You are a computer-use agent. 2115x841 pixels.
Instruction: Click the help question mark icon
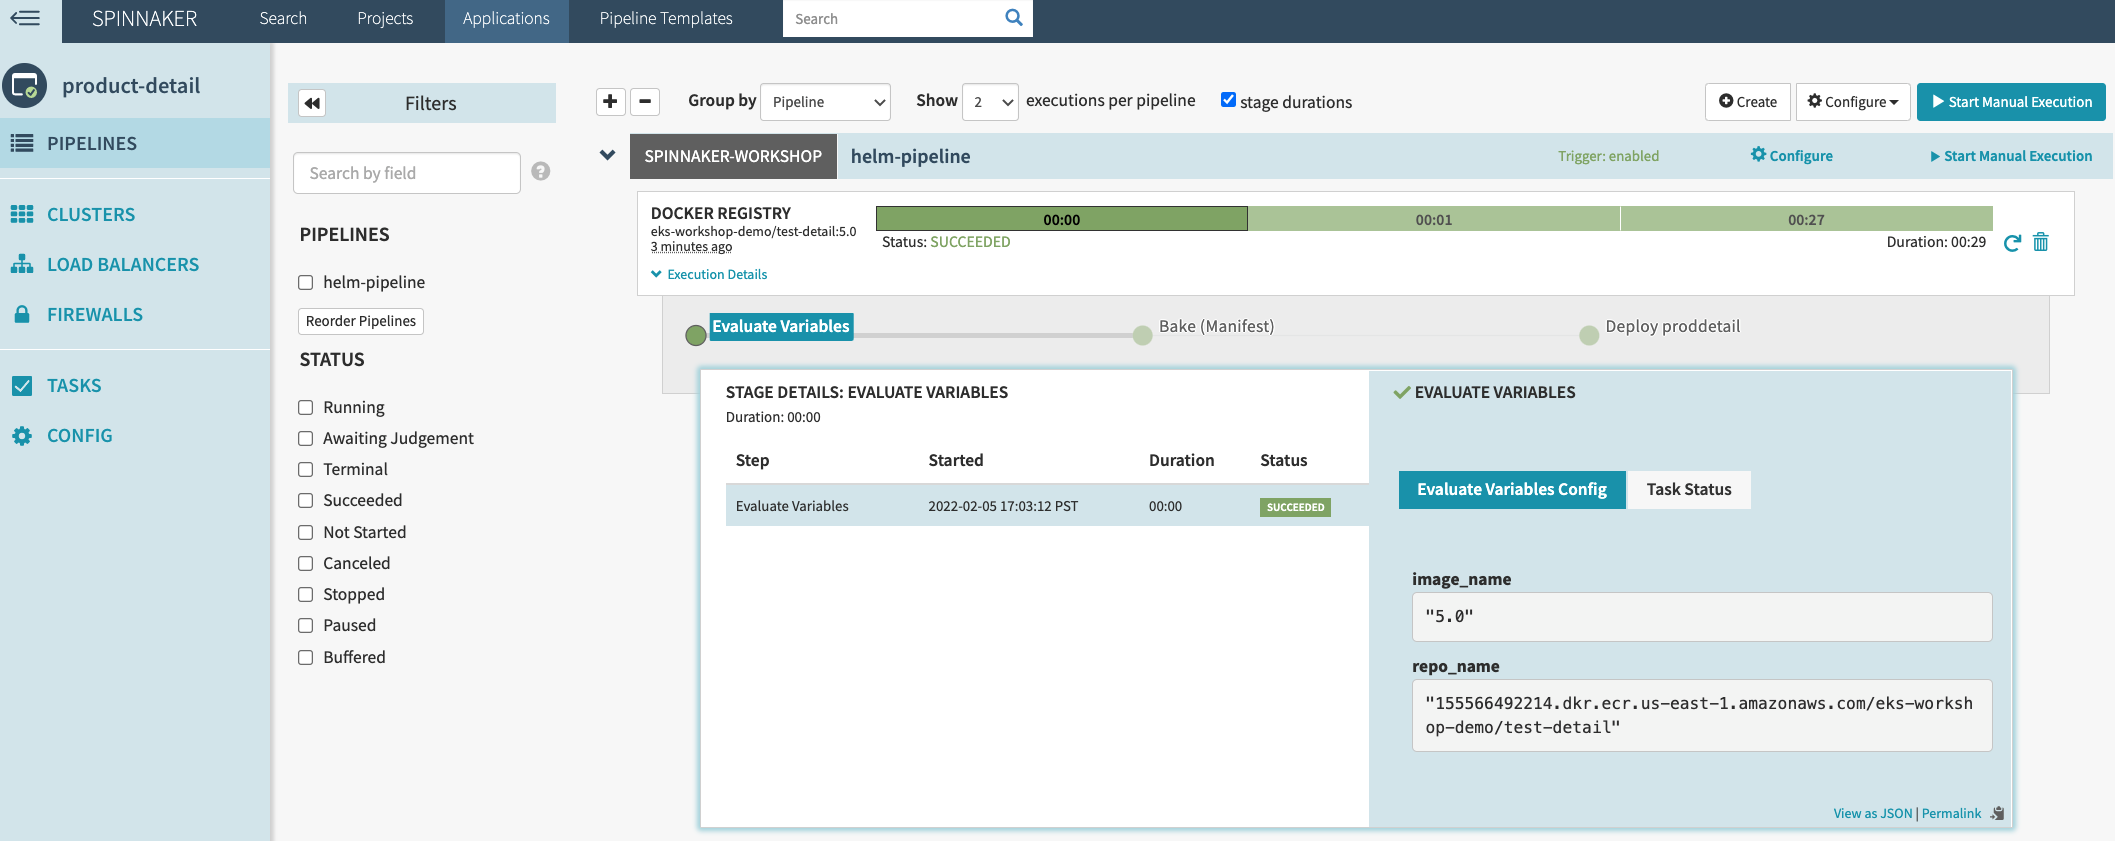[541, 171]
